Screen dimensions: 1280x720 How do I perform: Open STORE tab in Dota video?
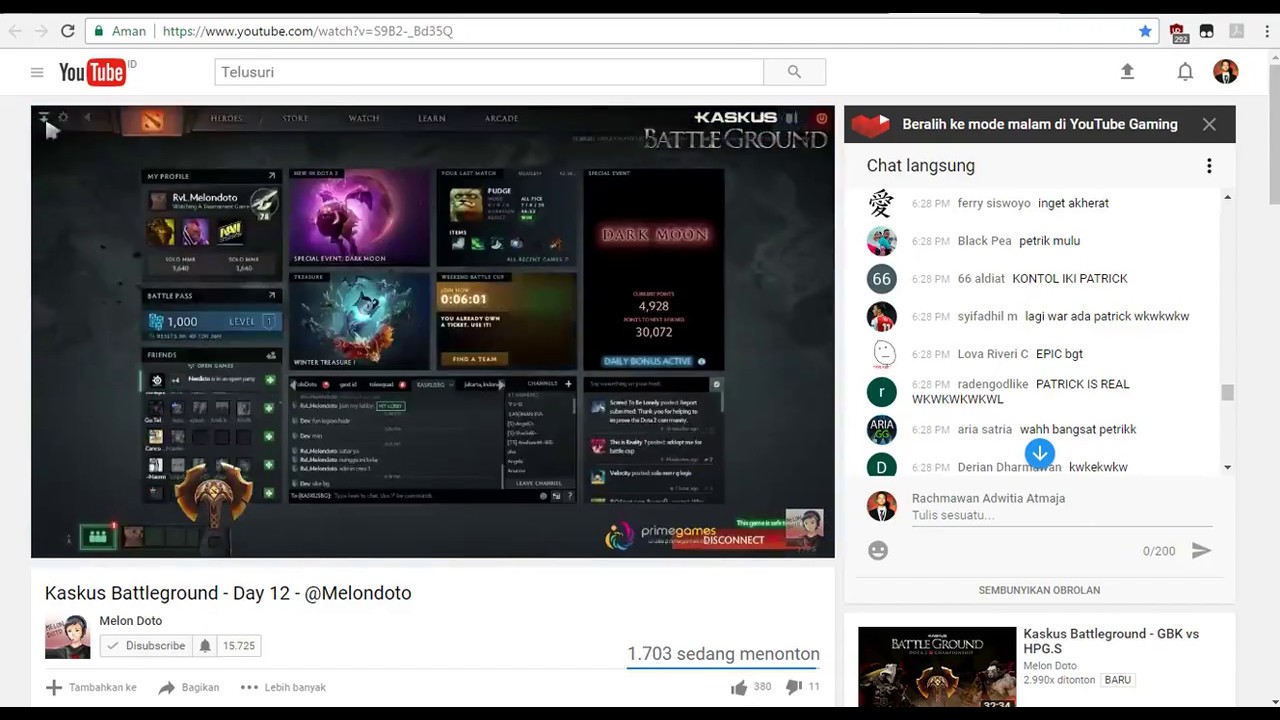click(x=295, y=118)
